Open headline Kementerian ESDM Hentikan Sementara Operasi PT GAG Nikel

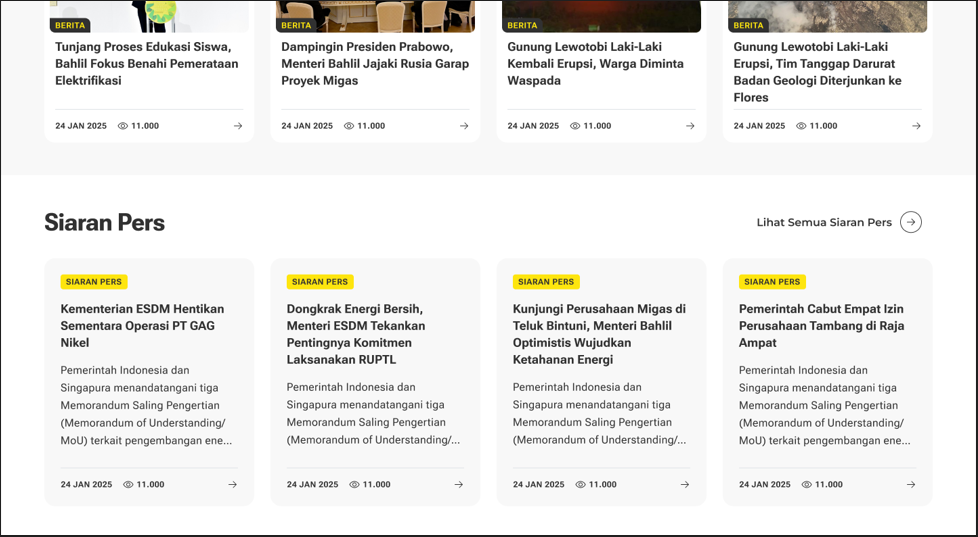click(x=142, y=326)
